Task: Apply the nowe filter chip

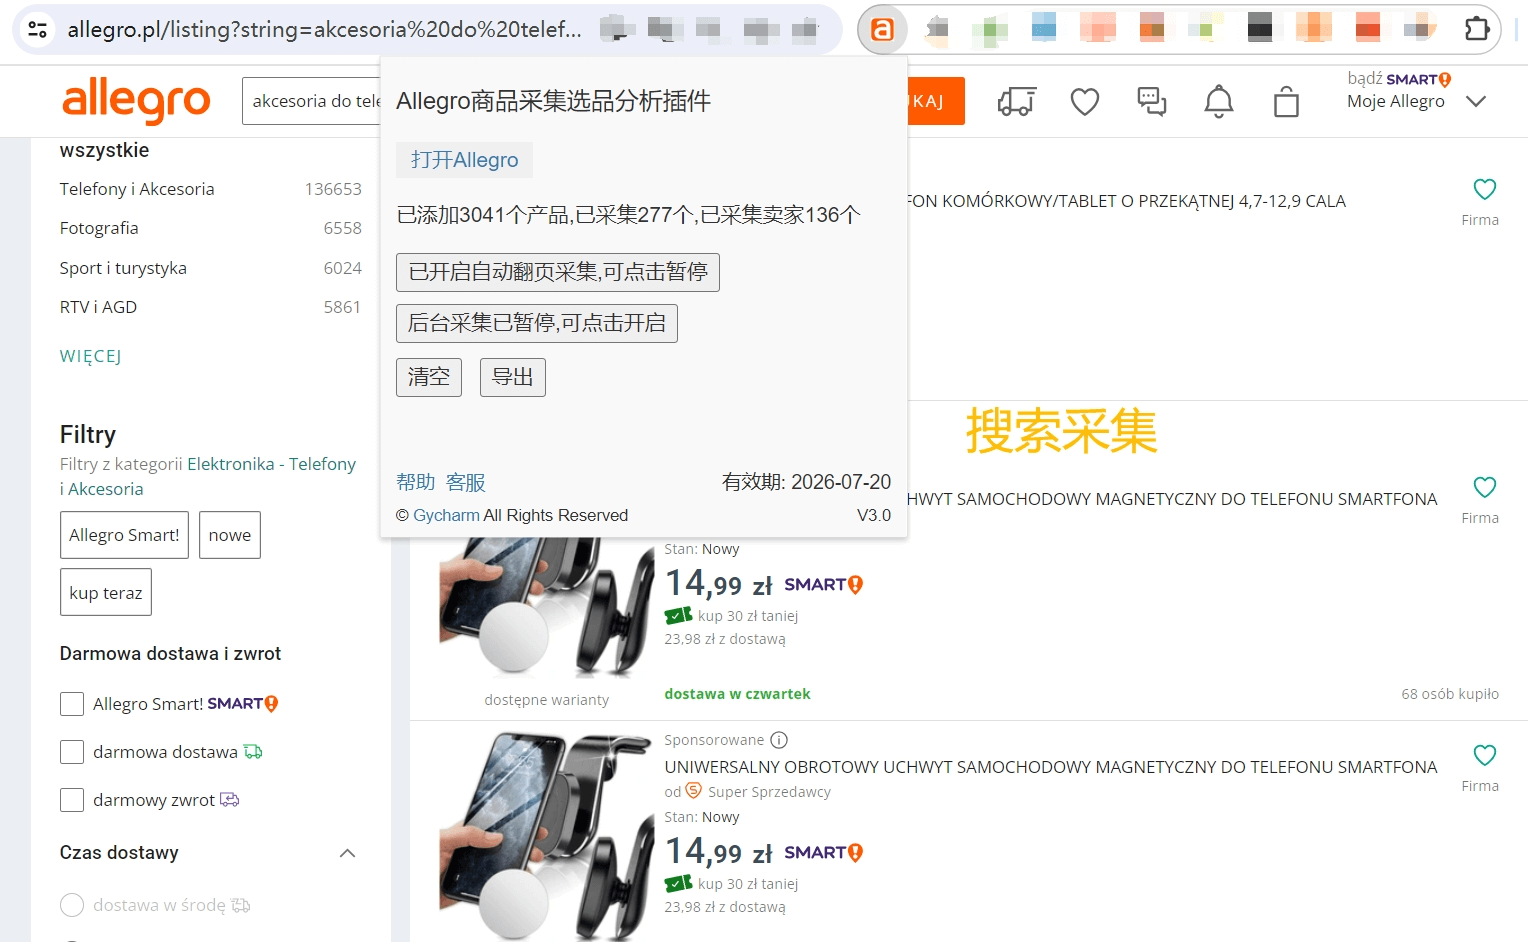Action: click(230, 535)
